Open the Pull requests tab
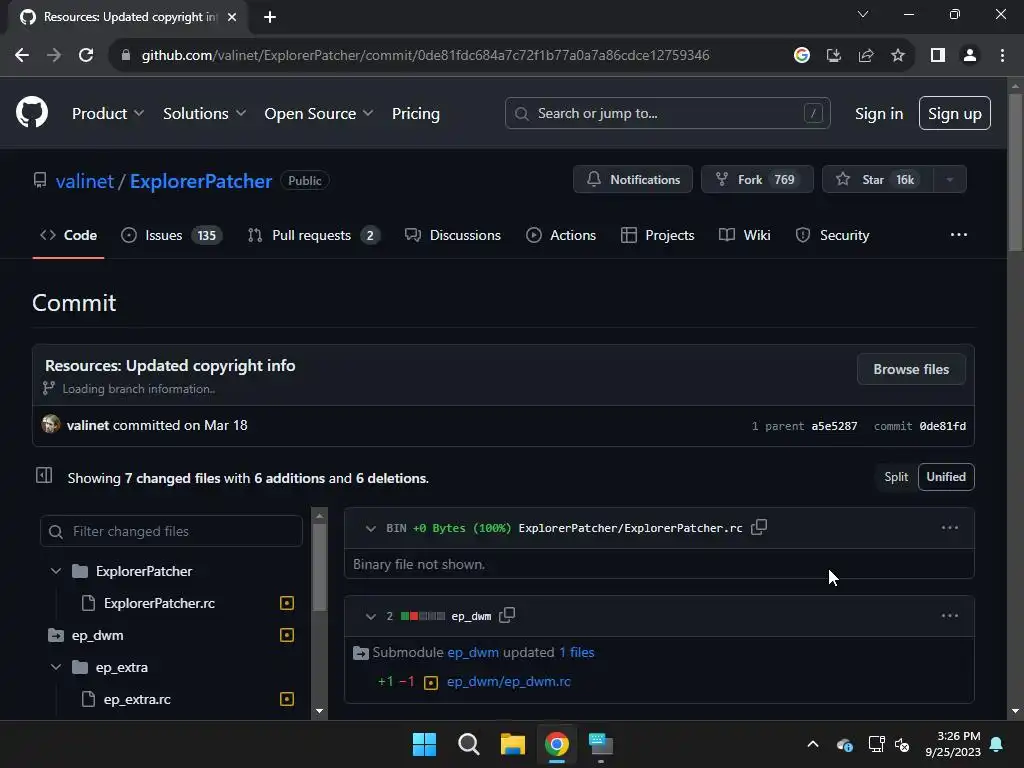The height and width of the screenshot is (768, 1024). [313, 235]
